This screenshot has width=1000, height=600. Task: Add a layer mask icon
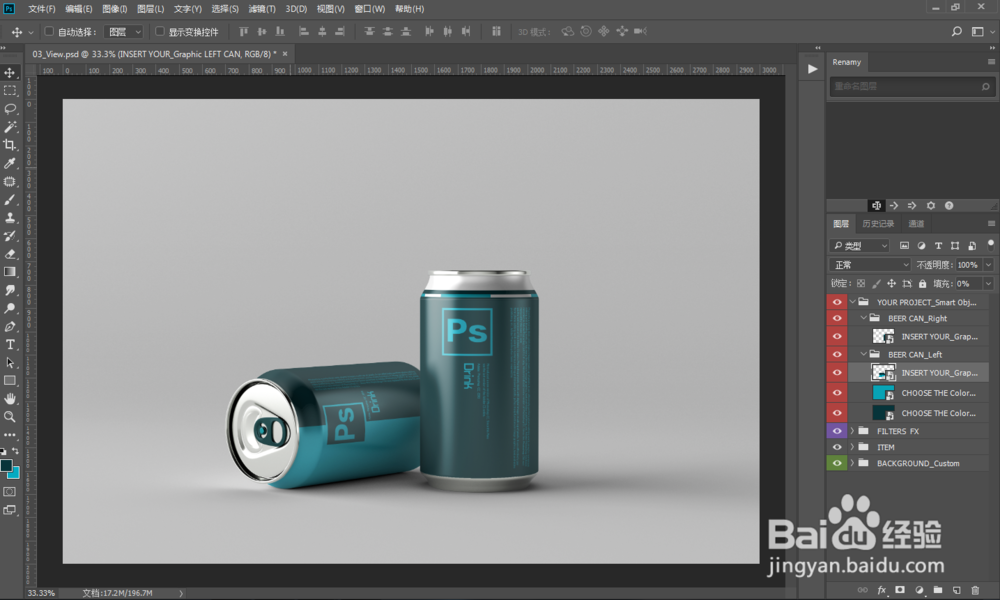pyautogui.click(x=900, y=590)
